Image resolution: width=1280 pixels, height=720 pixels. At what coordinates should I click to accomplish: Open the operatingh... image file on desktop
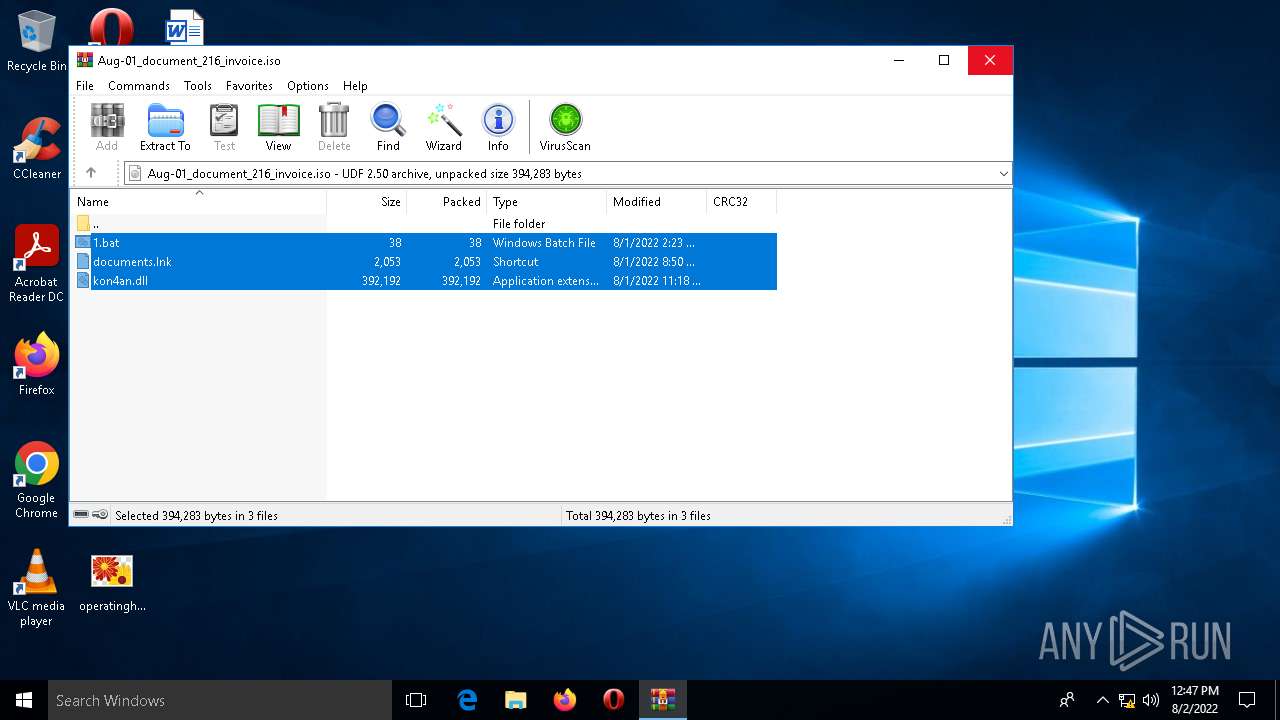click(x=112, y=581)
